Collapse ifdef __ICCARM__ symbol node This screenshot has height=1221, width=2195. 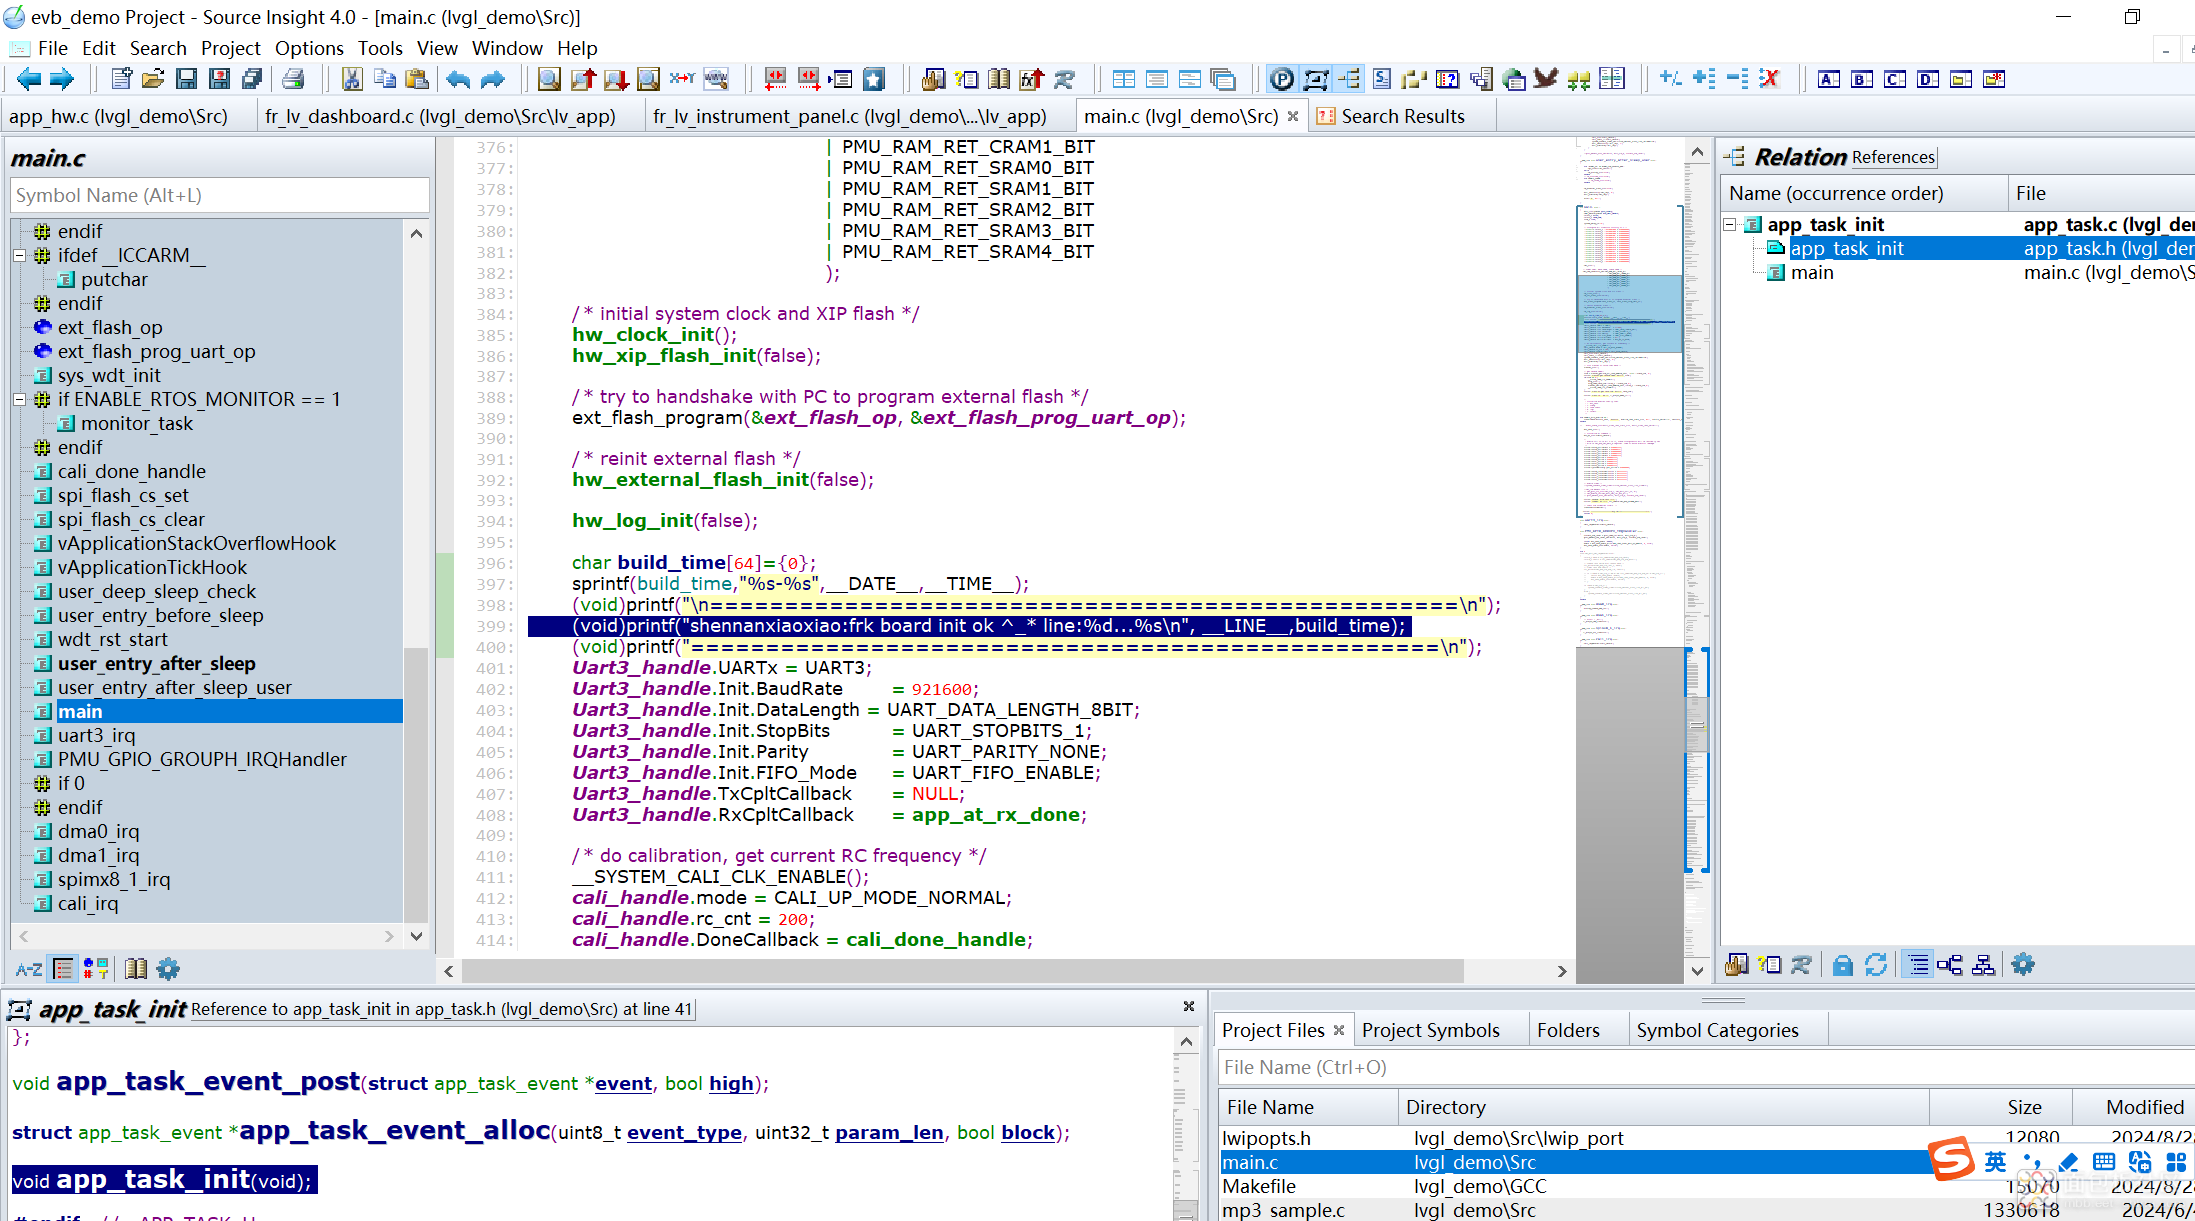coord(19,255)
